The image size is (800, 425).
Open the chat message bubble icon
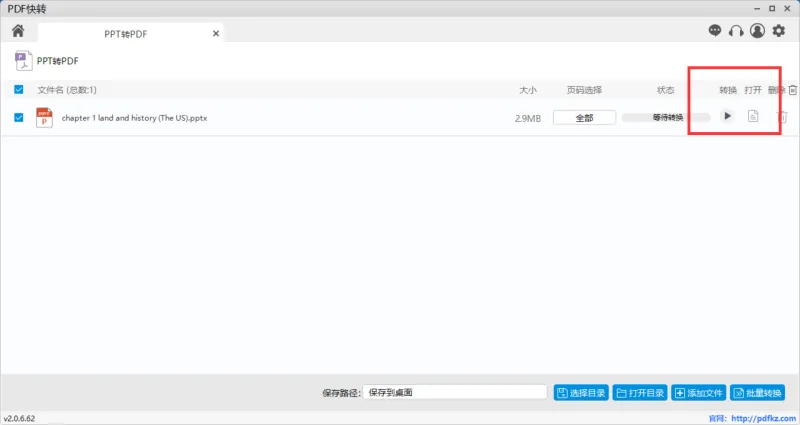(x=715, y=31)
